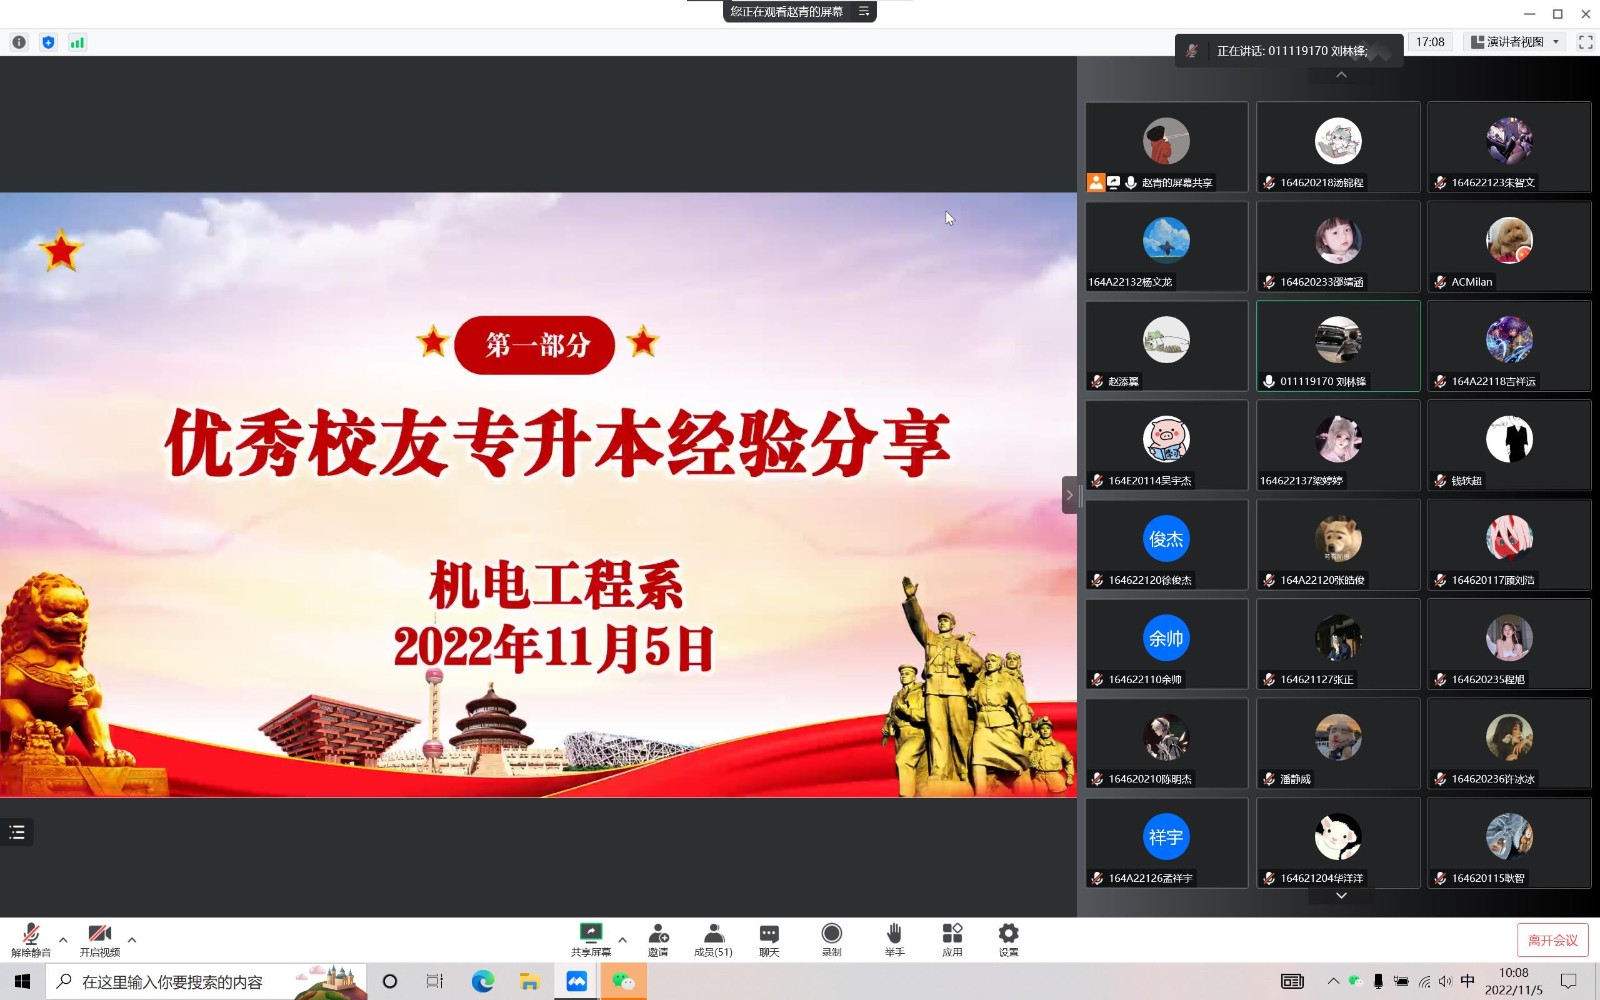Image resolution: width=1600 pixels, height=1000 pixels.
Task: Click 164A22120张皓俊 name label
Action: point(1322,580)
